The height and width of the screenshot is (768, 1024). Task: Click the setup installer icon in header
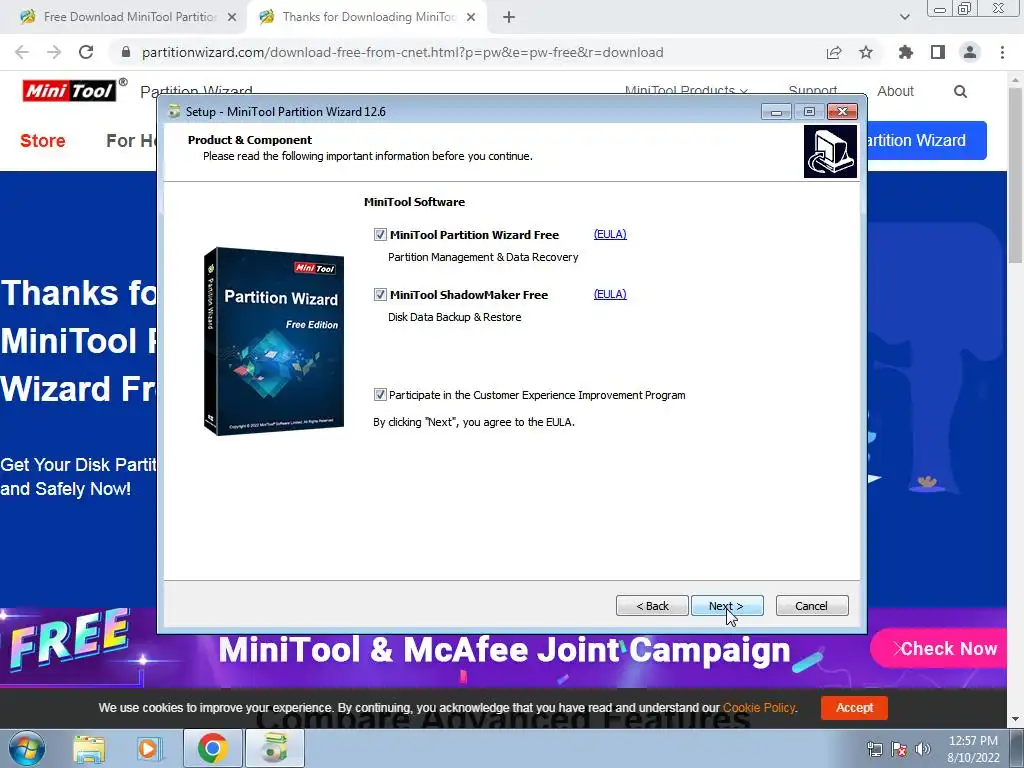[x=830, y=152]
